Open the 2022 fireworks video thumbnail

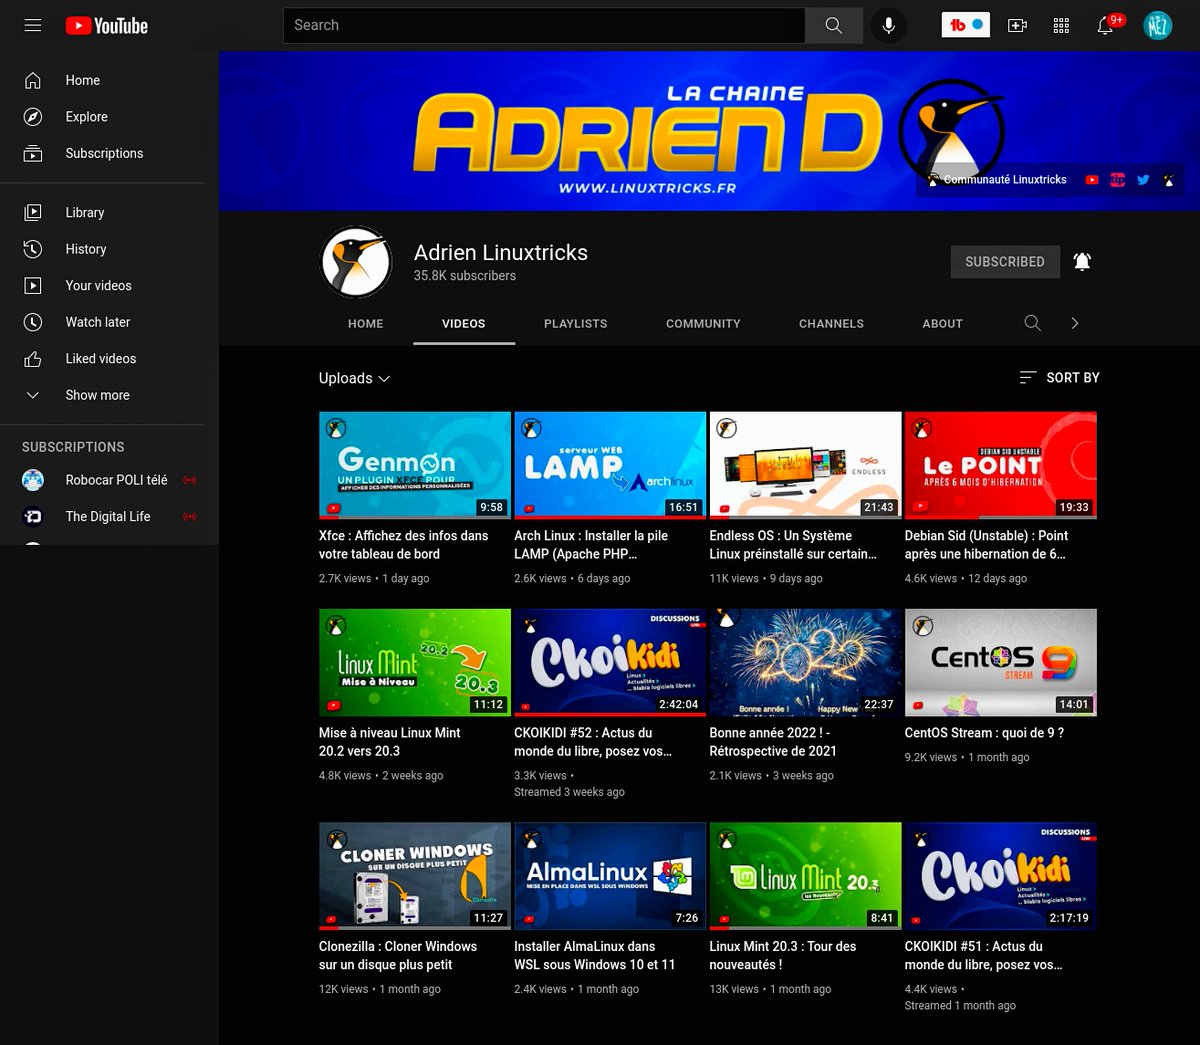(x=806, y=662)
